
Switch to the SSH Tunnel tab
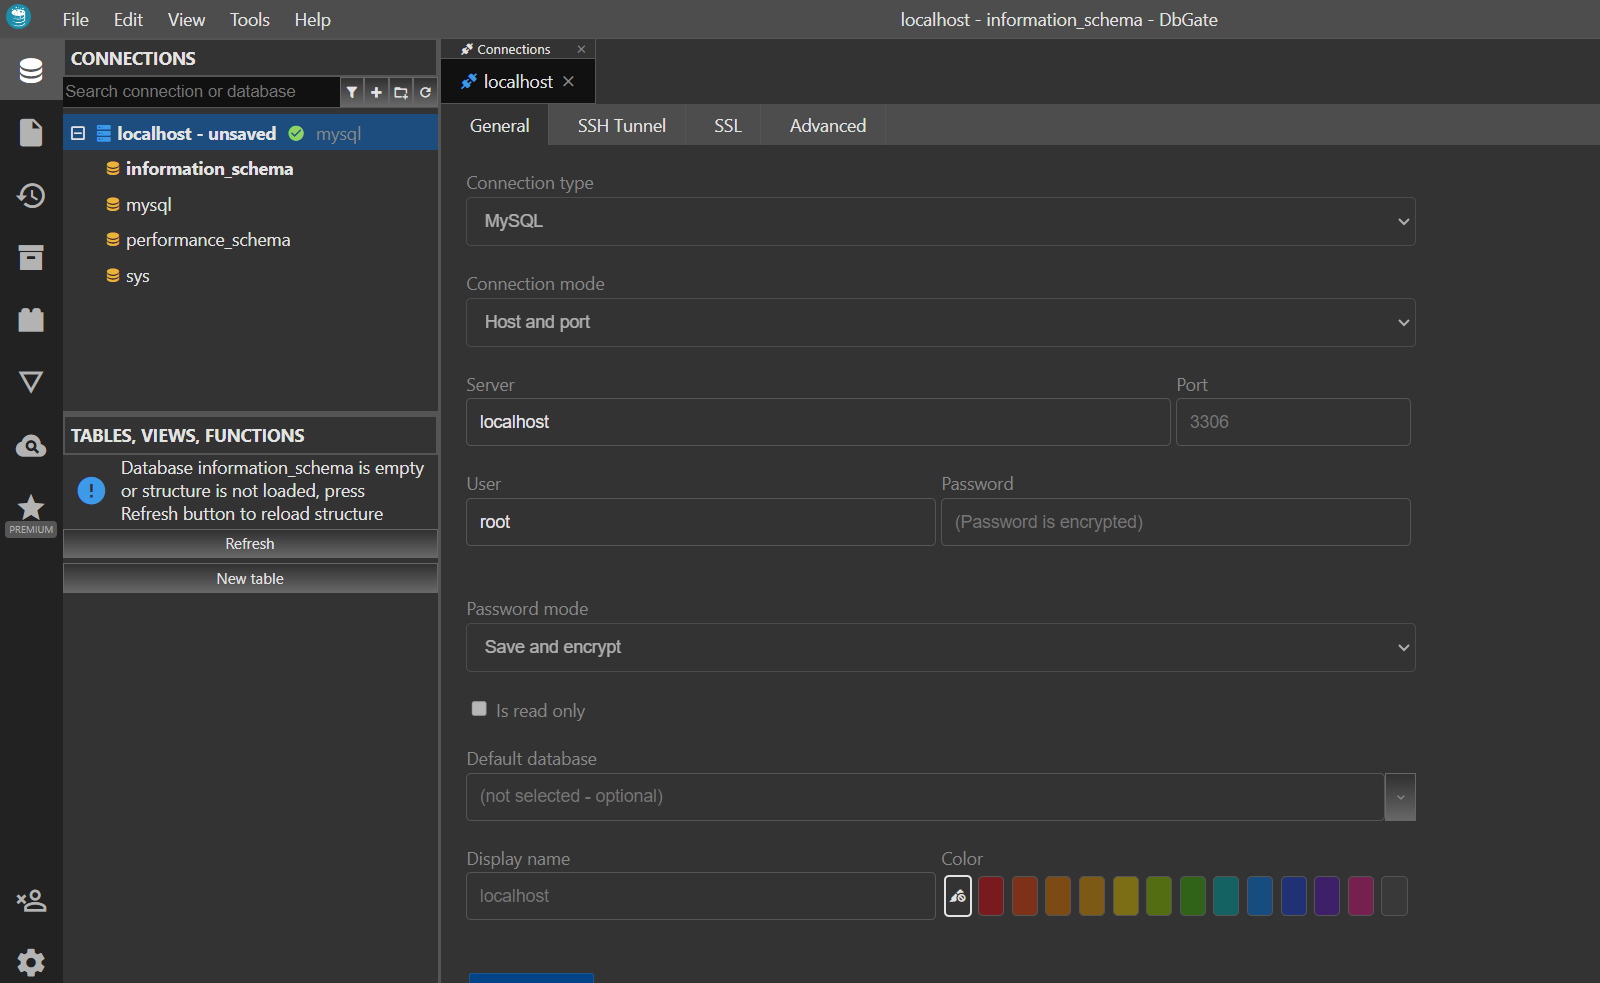click(x=621, y=126)
